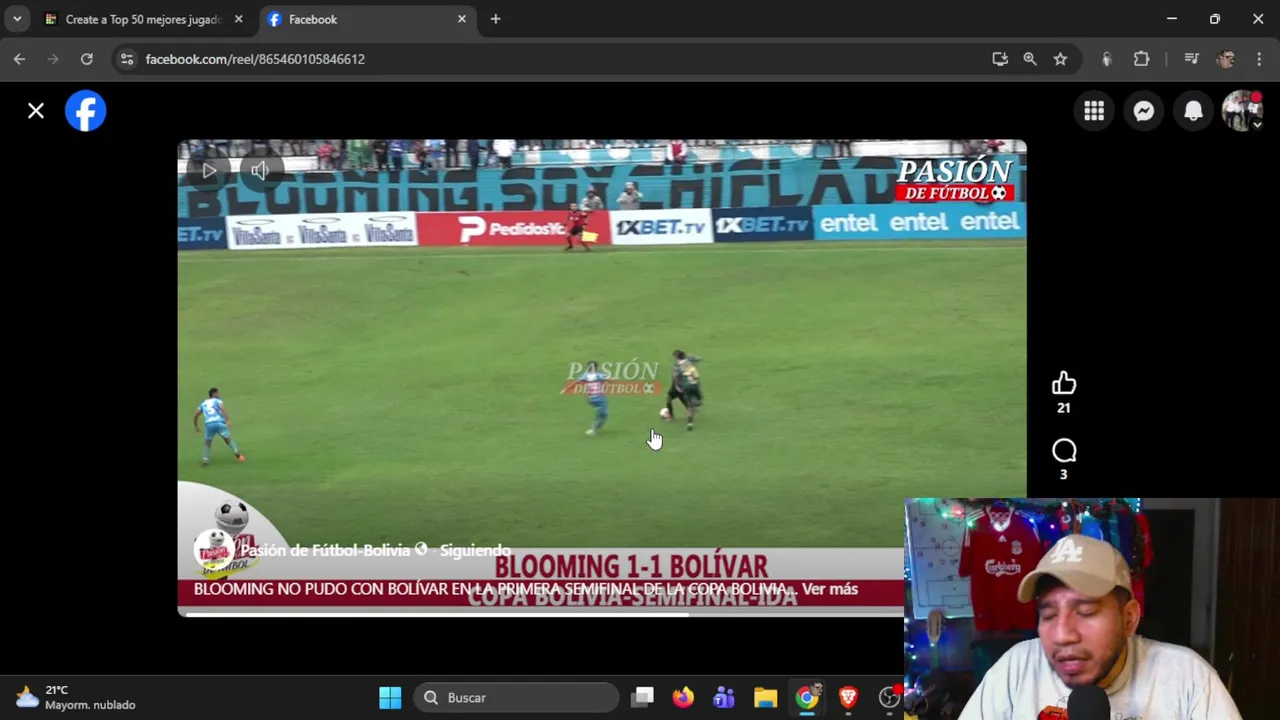Open the Pasión de Fútbol page avatar
This screenshot has width=1280, height=720.
click(x=215, y=551)
